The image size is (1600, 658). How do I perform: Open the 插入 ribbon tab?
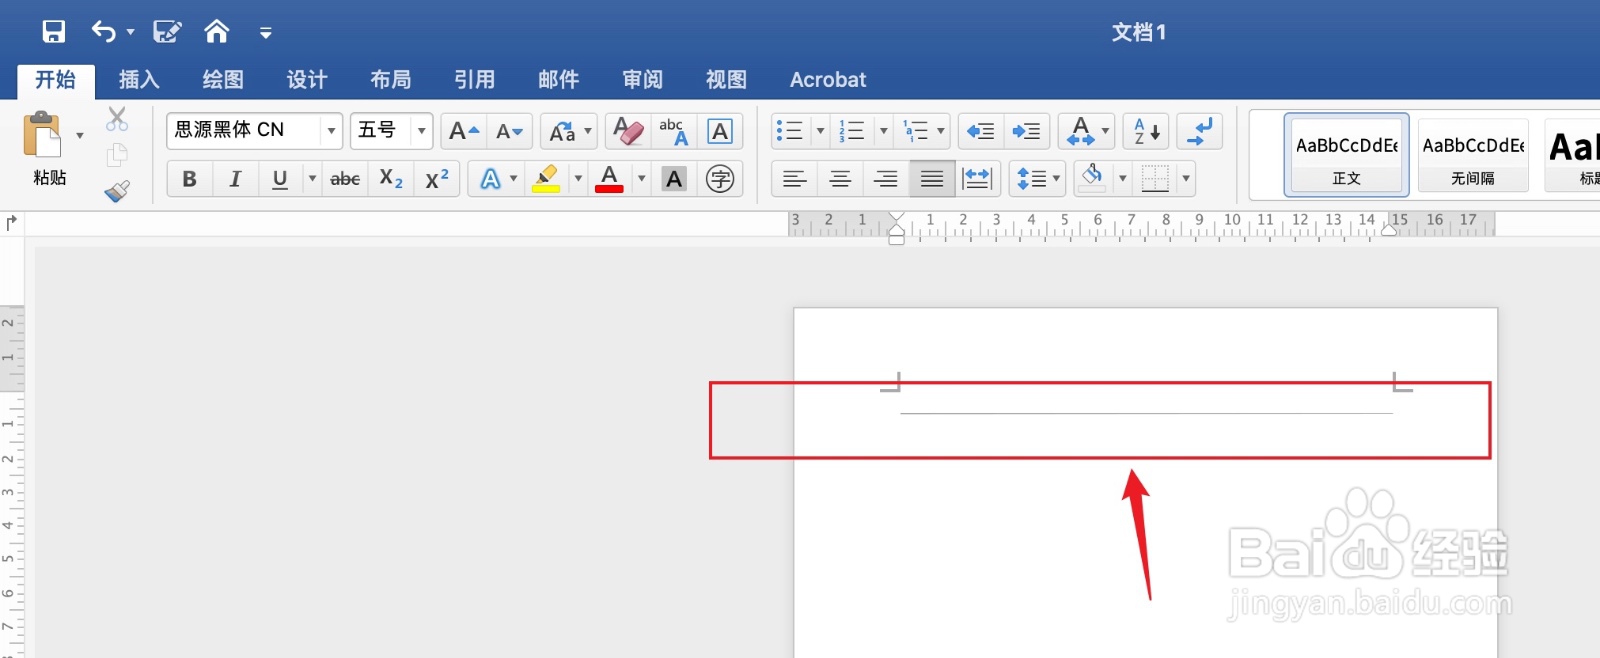(139, 80)
